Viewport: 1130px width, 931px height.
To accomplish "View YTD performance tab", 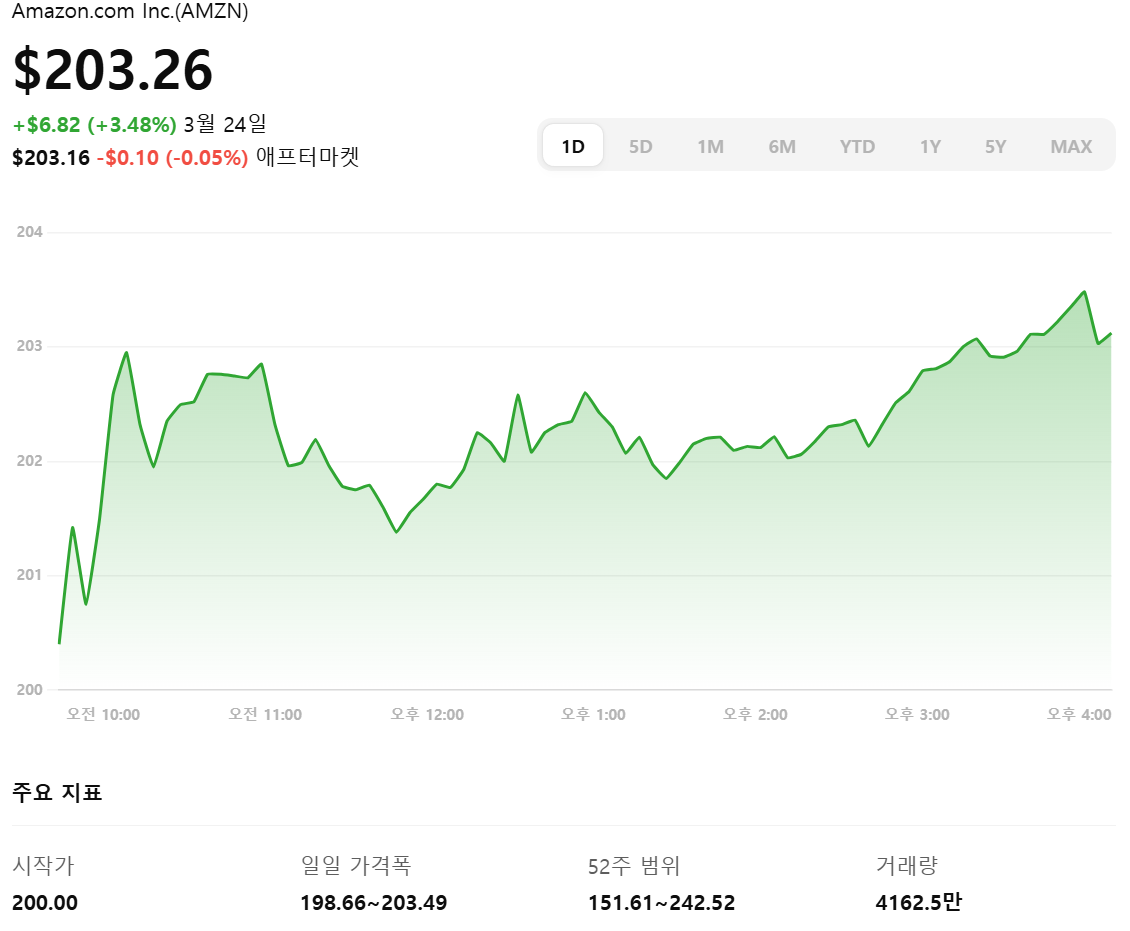I will click(x=857, y=146).
